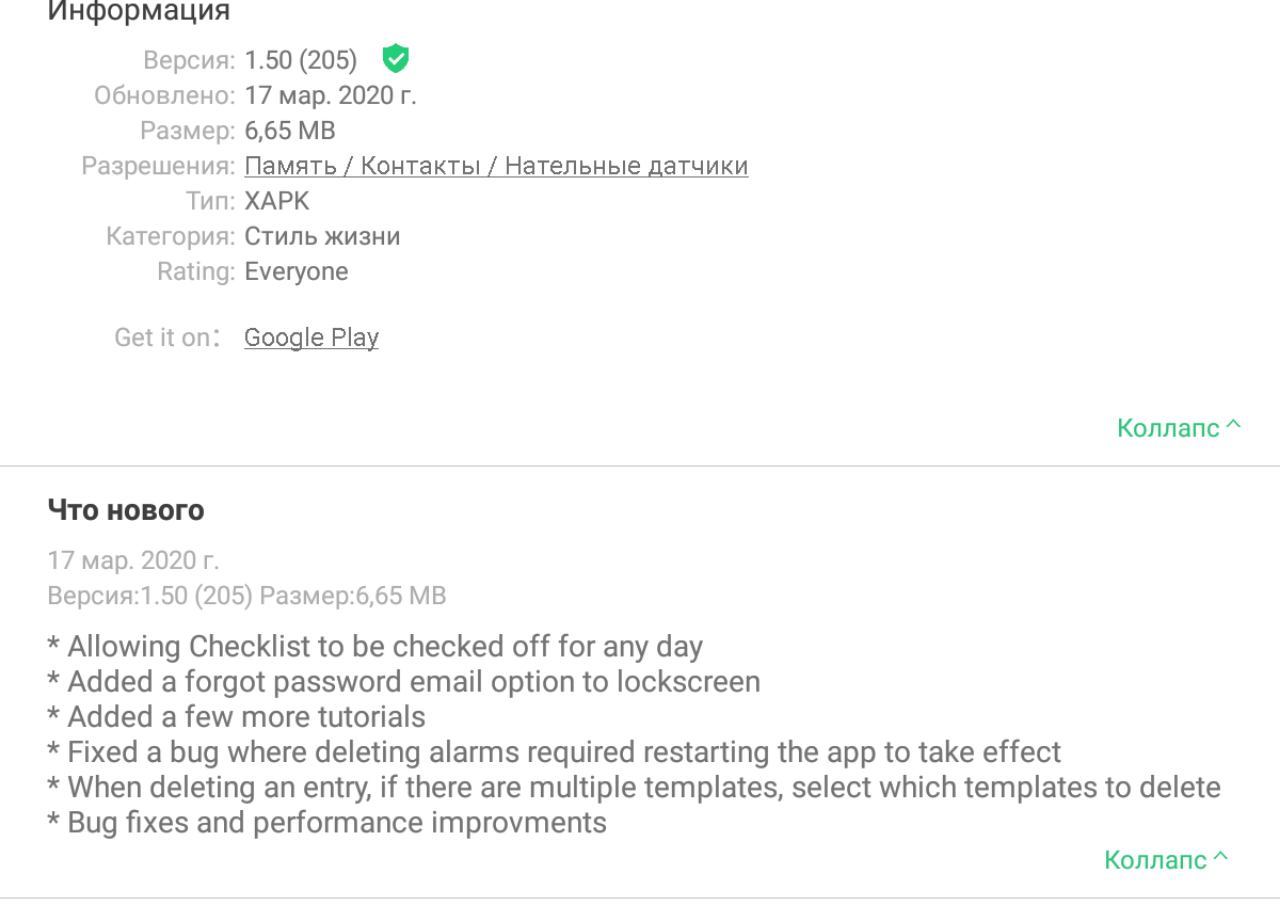Click the changelog line about tutorials

pyautogui.click(x=236, y=717)
